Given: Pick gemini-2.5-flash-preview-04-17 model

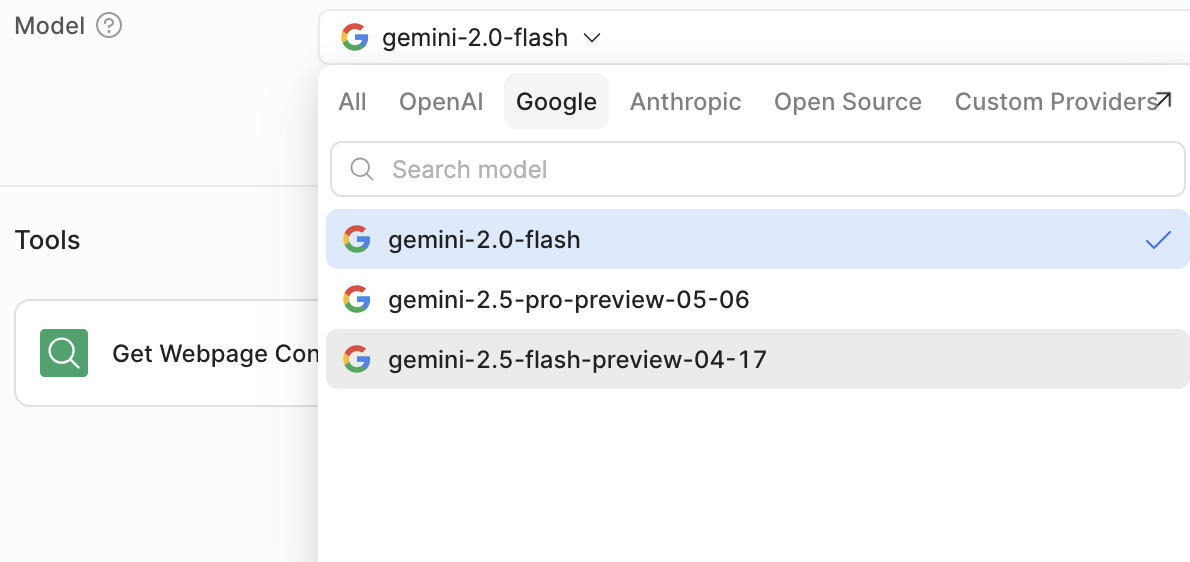Looking at the screenshot, I should click(757, 359).
